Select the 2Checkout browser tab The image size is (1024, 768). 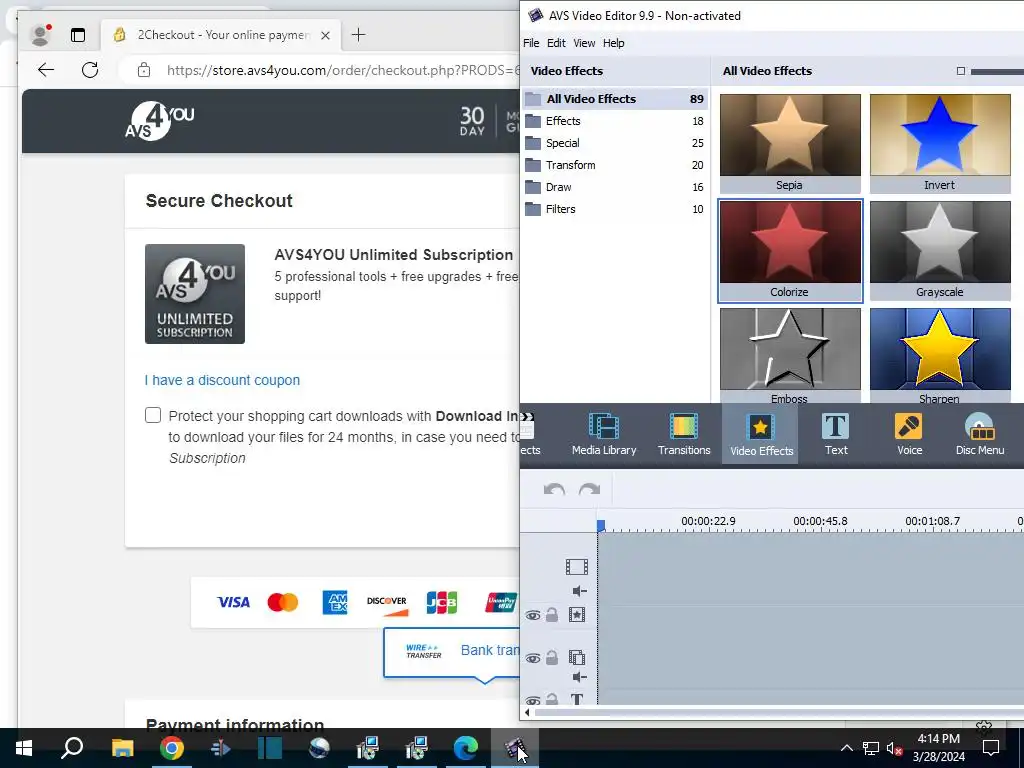coord(221,35)
